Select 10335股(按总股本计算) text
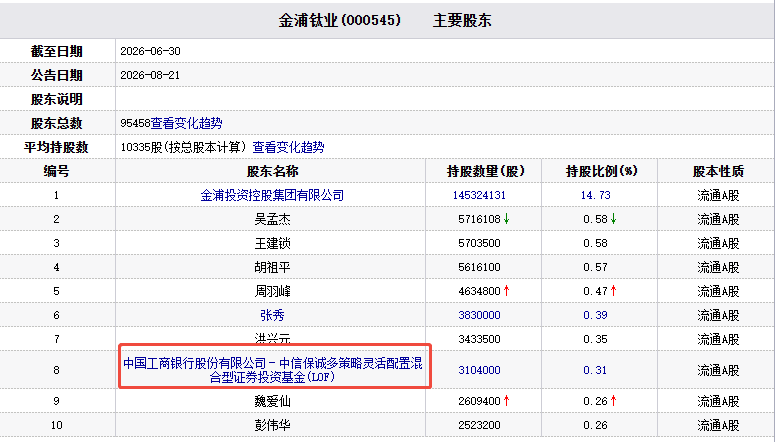 coord(184,147)
